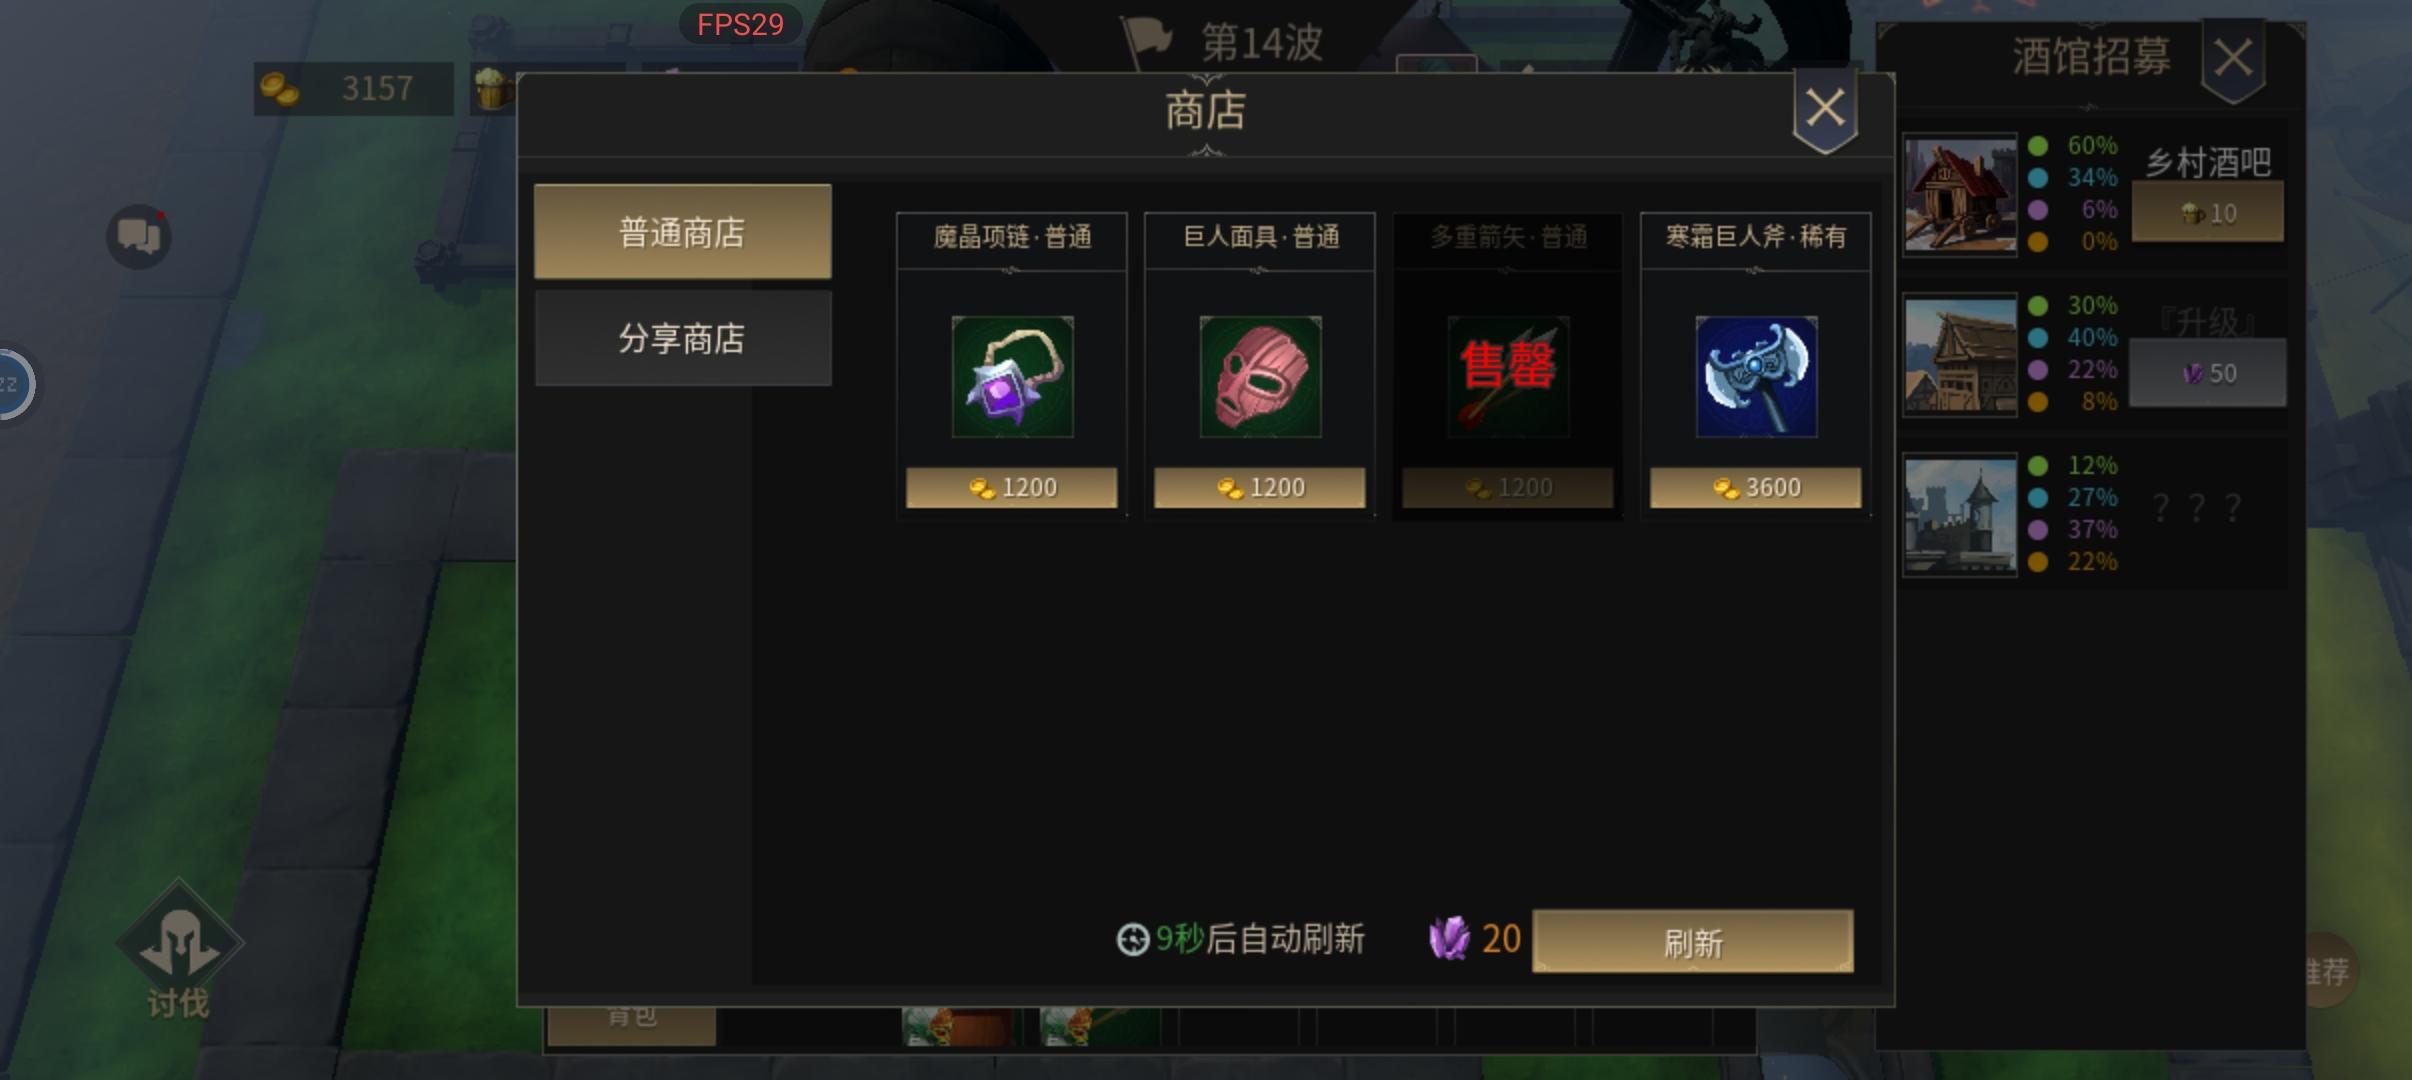Screen dimensions: 2412x1080
Task: Switch to the 普通商店 tab
Action: click(x=683, y=232)
